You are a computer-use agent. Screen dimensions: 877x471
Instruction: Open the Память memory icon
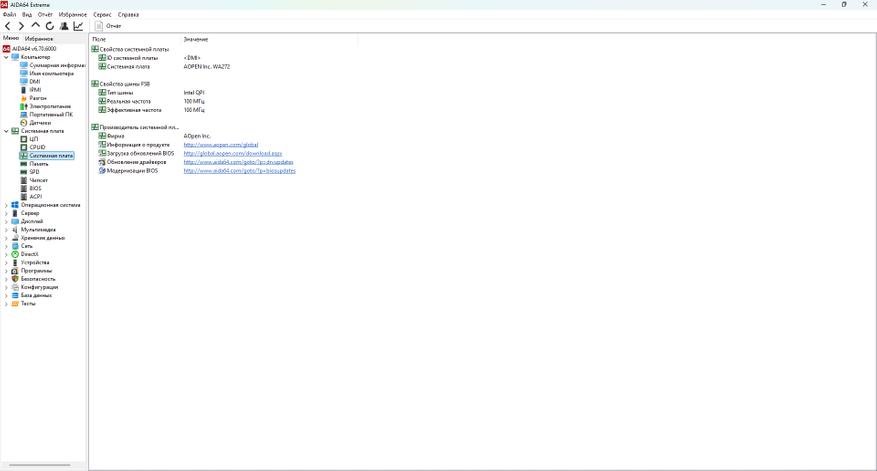click(23, 164)
